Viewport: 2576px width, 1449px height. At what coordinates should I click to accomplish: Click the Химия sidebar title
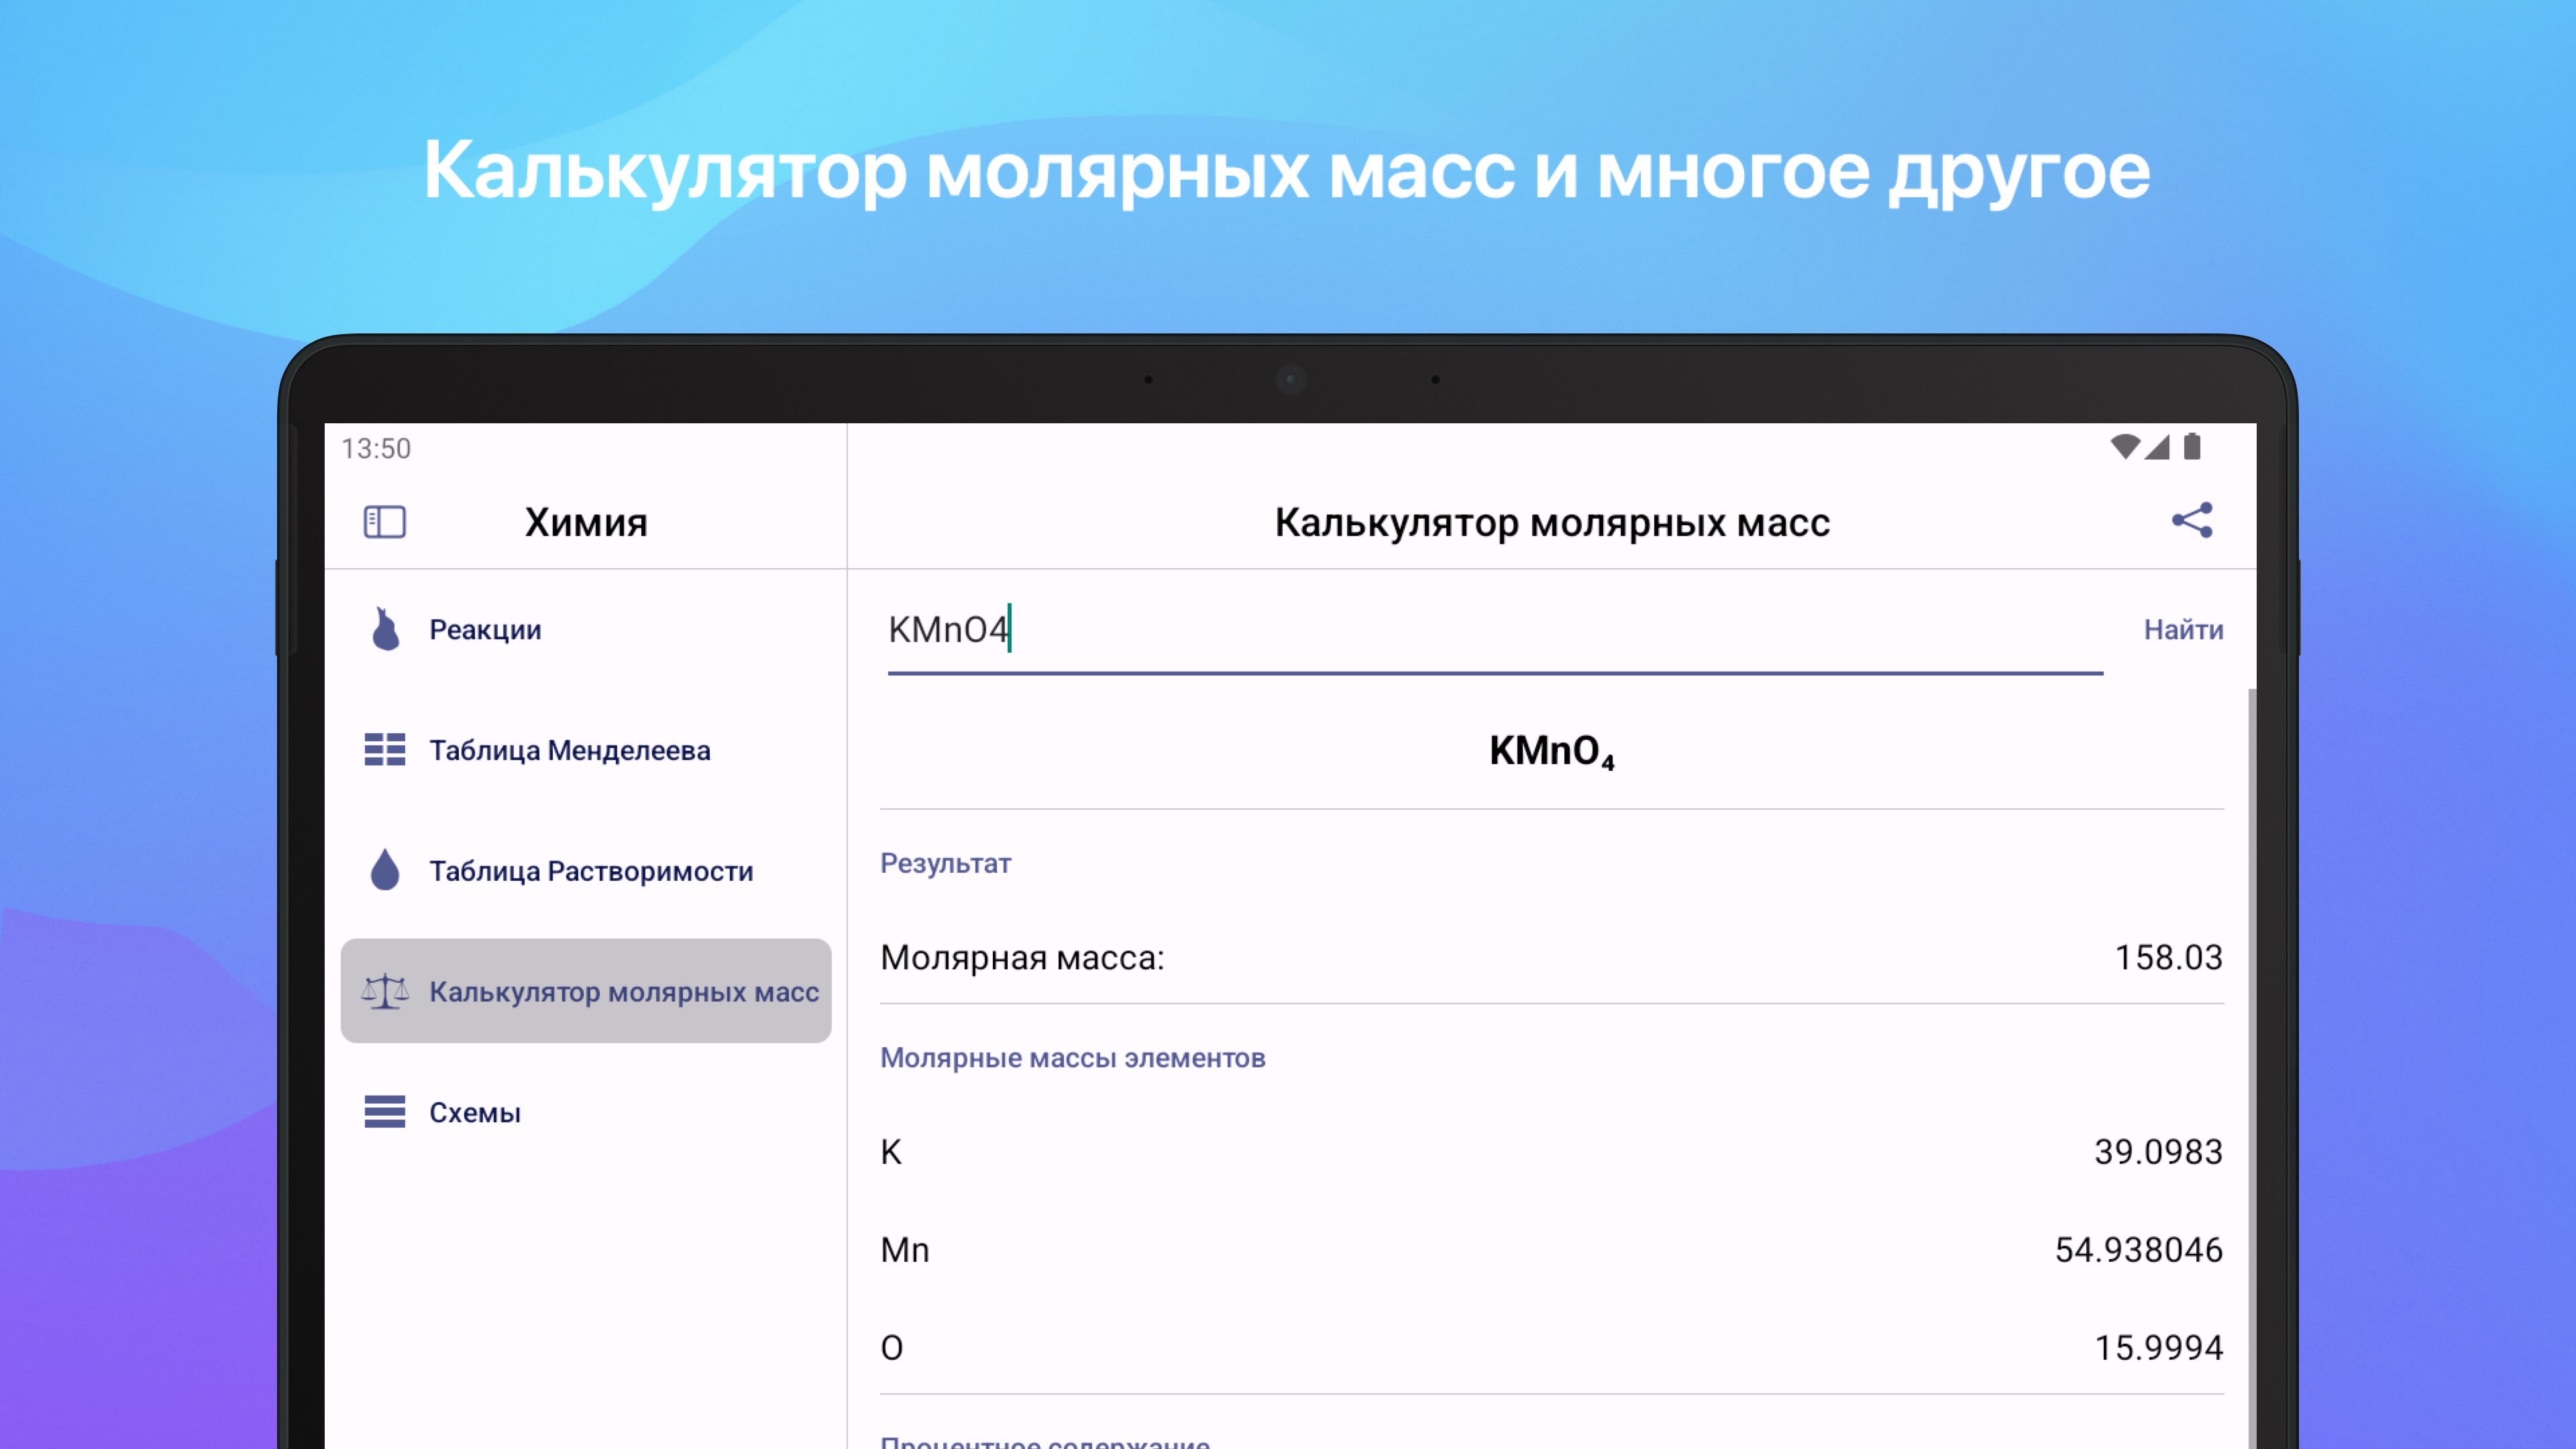tap(586, 522)
